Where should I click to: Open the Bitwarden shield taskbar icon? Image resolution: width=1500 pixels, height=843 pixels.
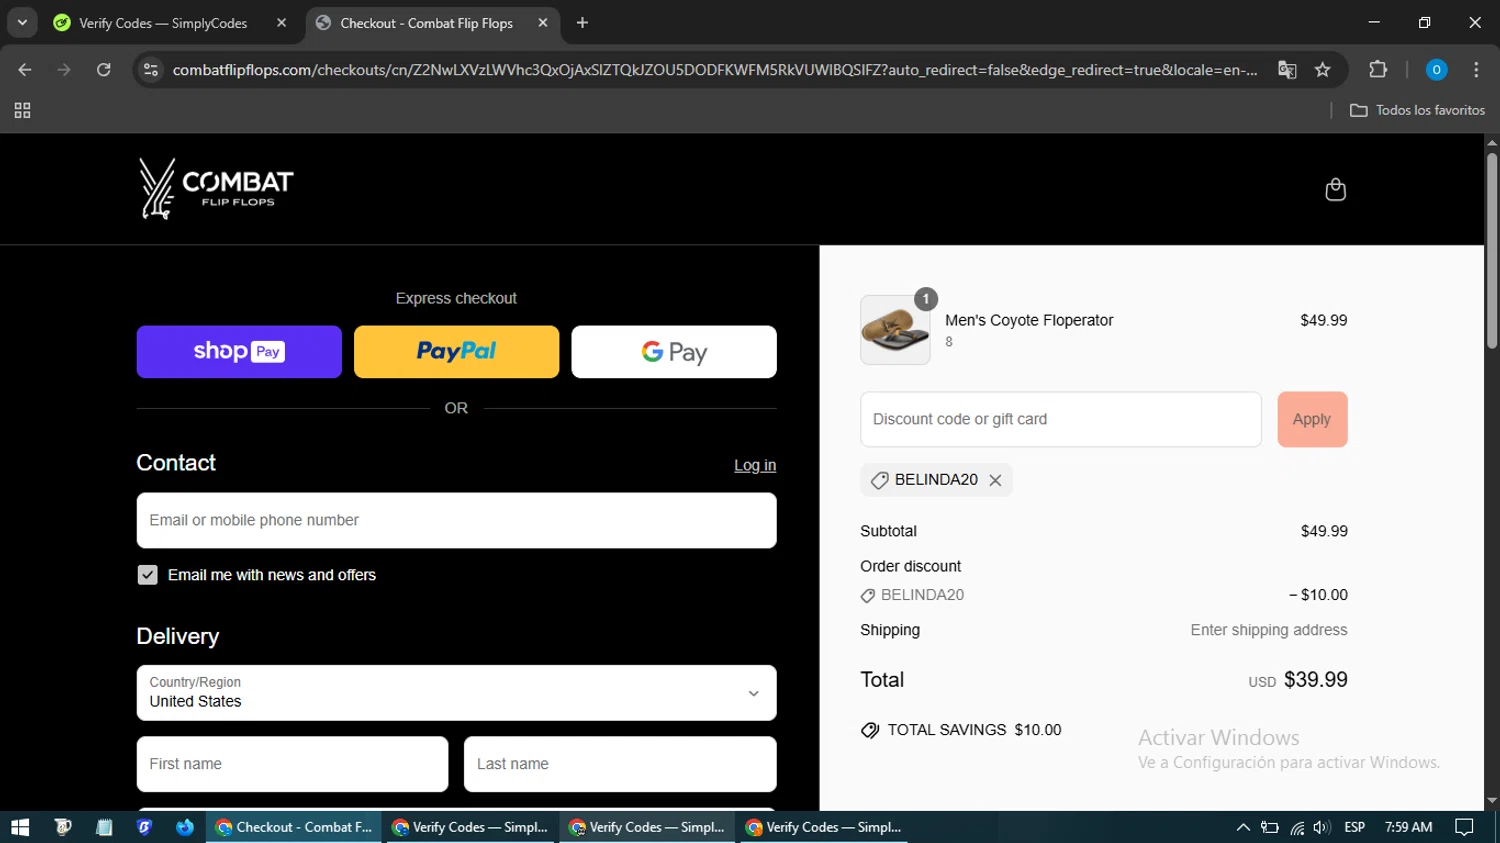(x=144, y=827)
